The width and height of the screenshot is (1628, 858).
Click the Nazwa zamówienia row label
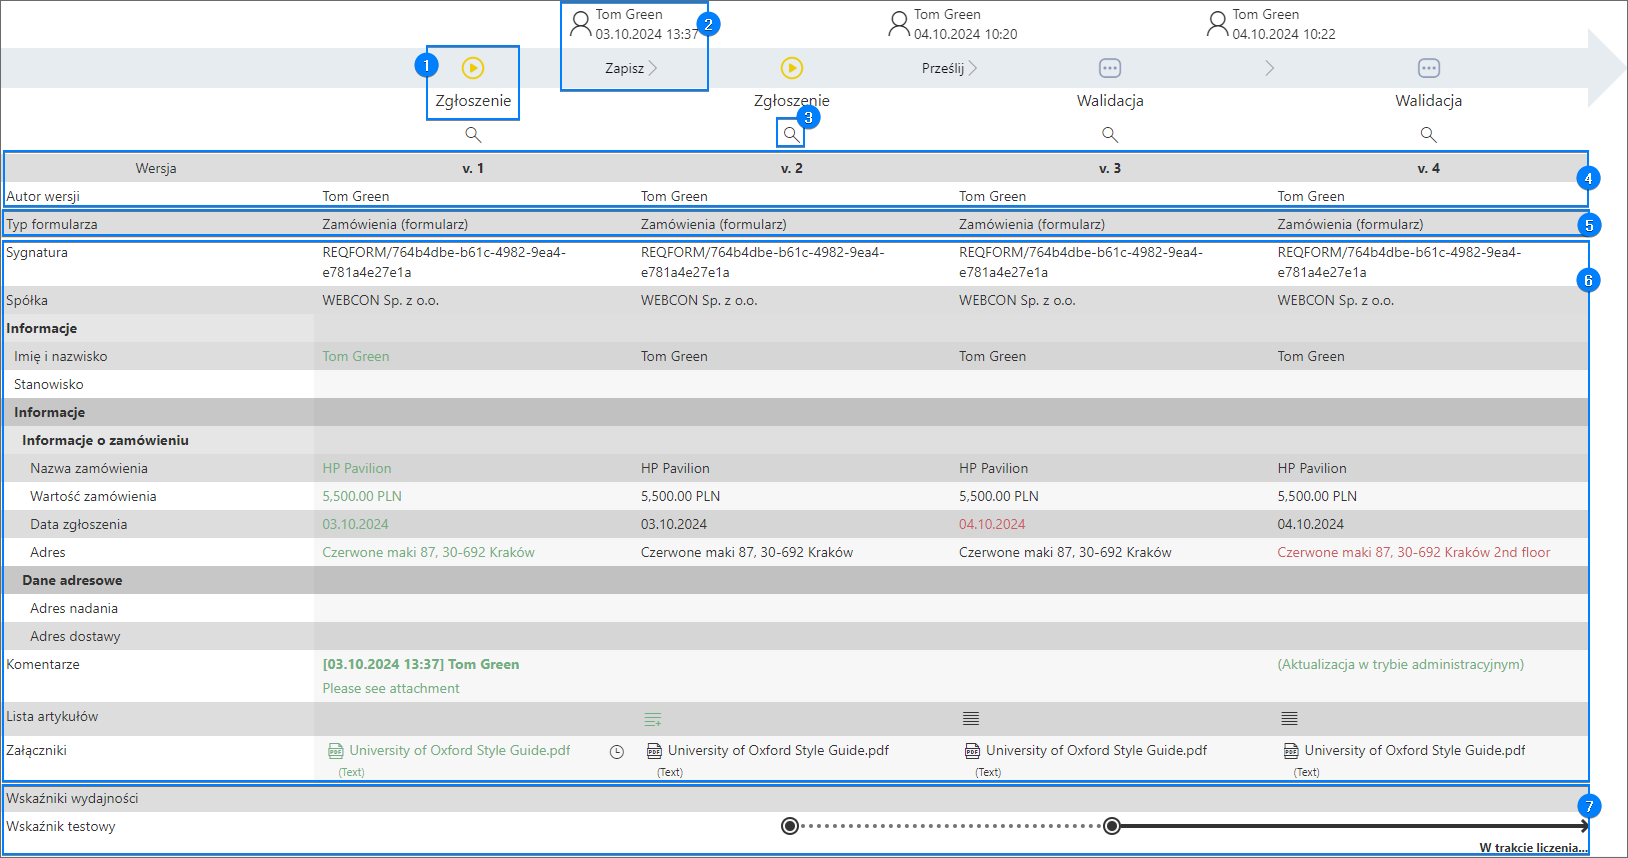(x=89, y=468)
